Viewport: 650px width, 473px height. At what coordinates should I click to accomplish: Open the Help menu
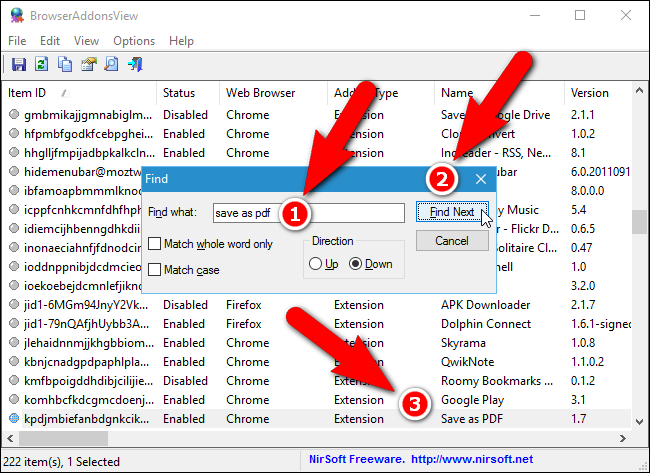click(x=181, y=41)
